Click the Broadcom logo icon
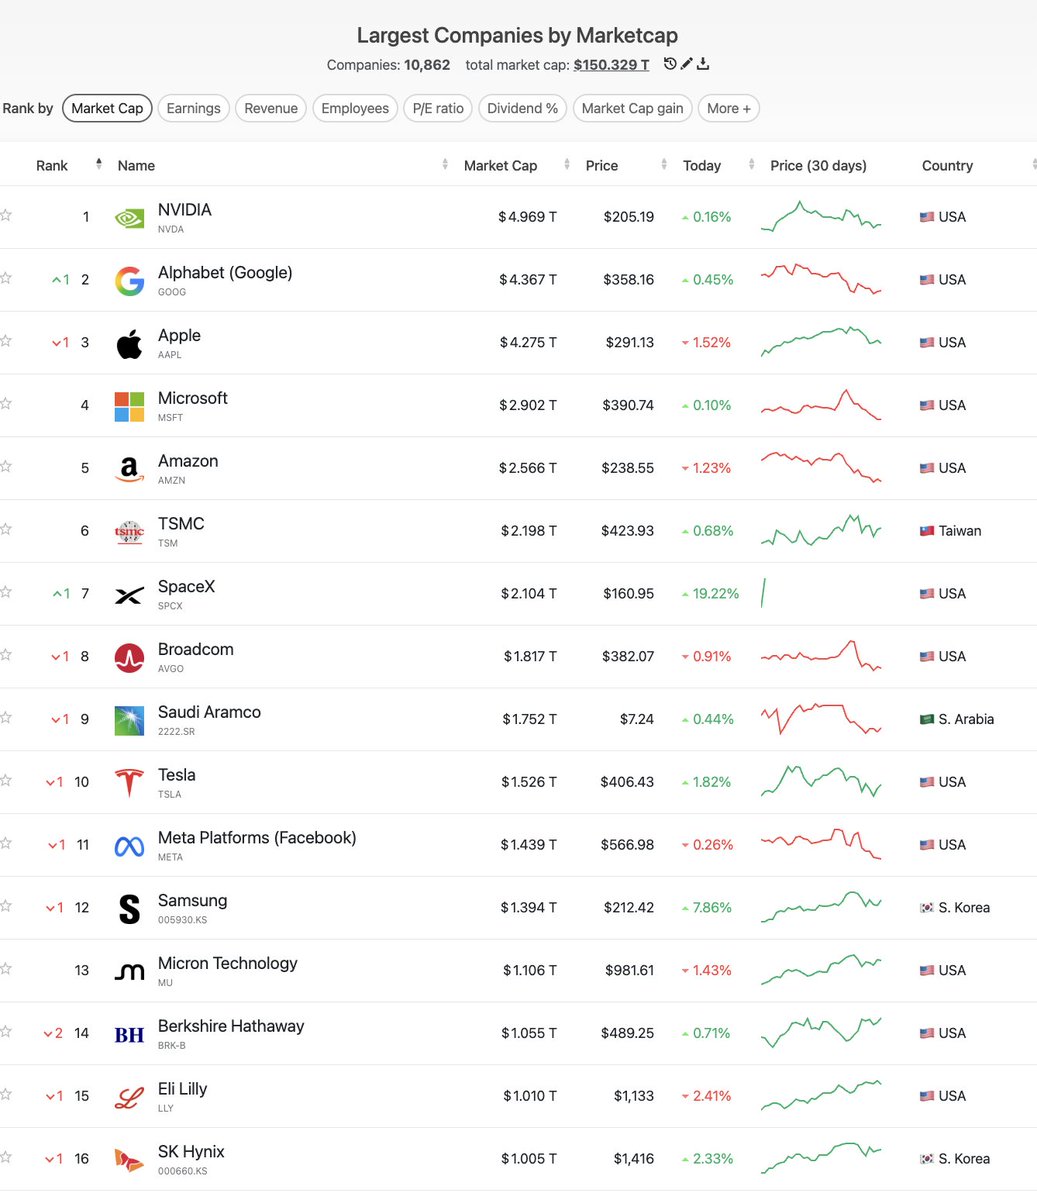 (129, 658)
